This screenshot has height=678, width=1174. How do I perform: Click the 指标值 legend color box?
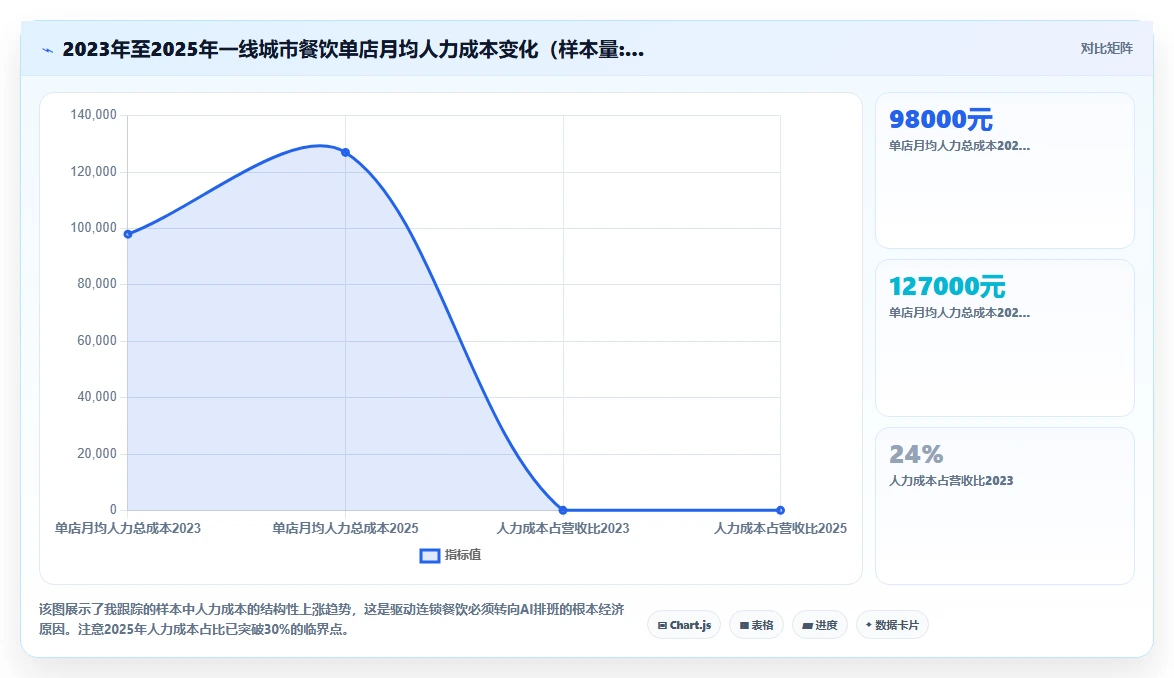[x=430, y=556]
